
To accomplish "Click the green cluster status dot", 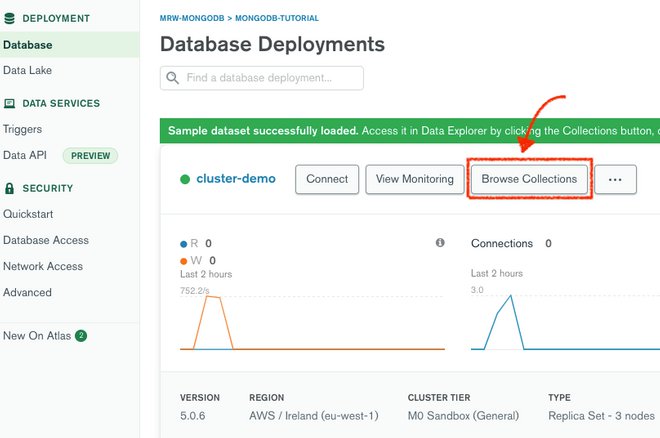I will coord(185,180).
